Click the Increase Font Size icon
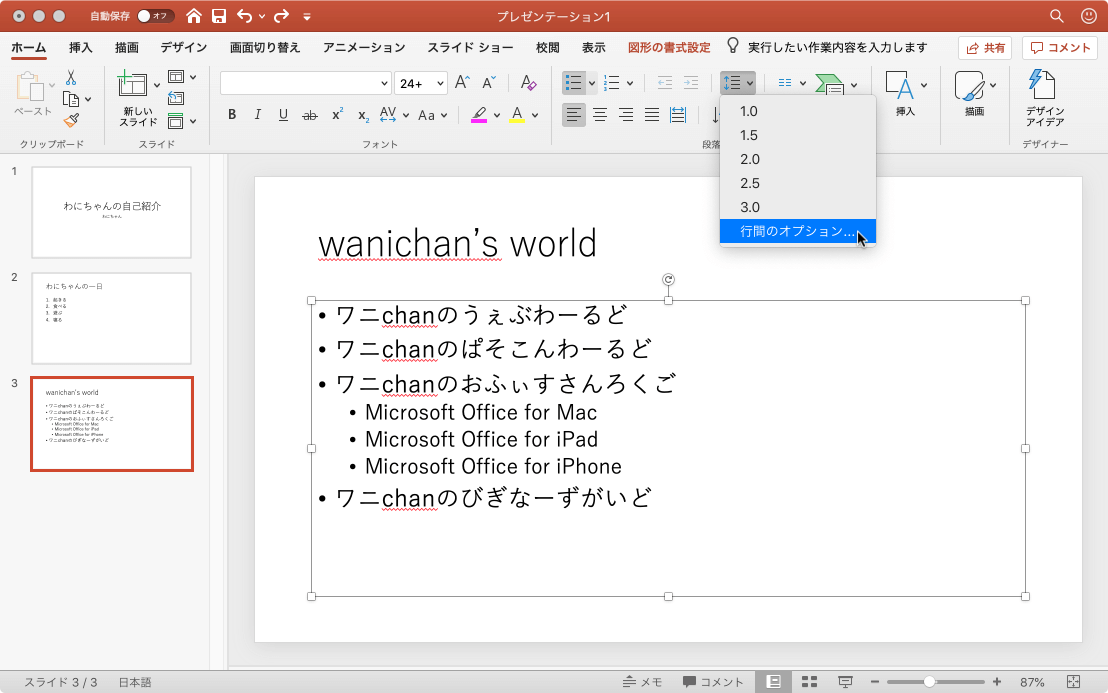The width and height of the screenshot is (1108, 693). (462, 83)
